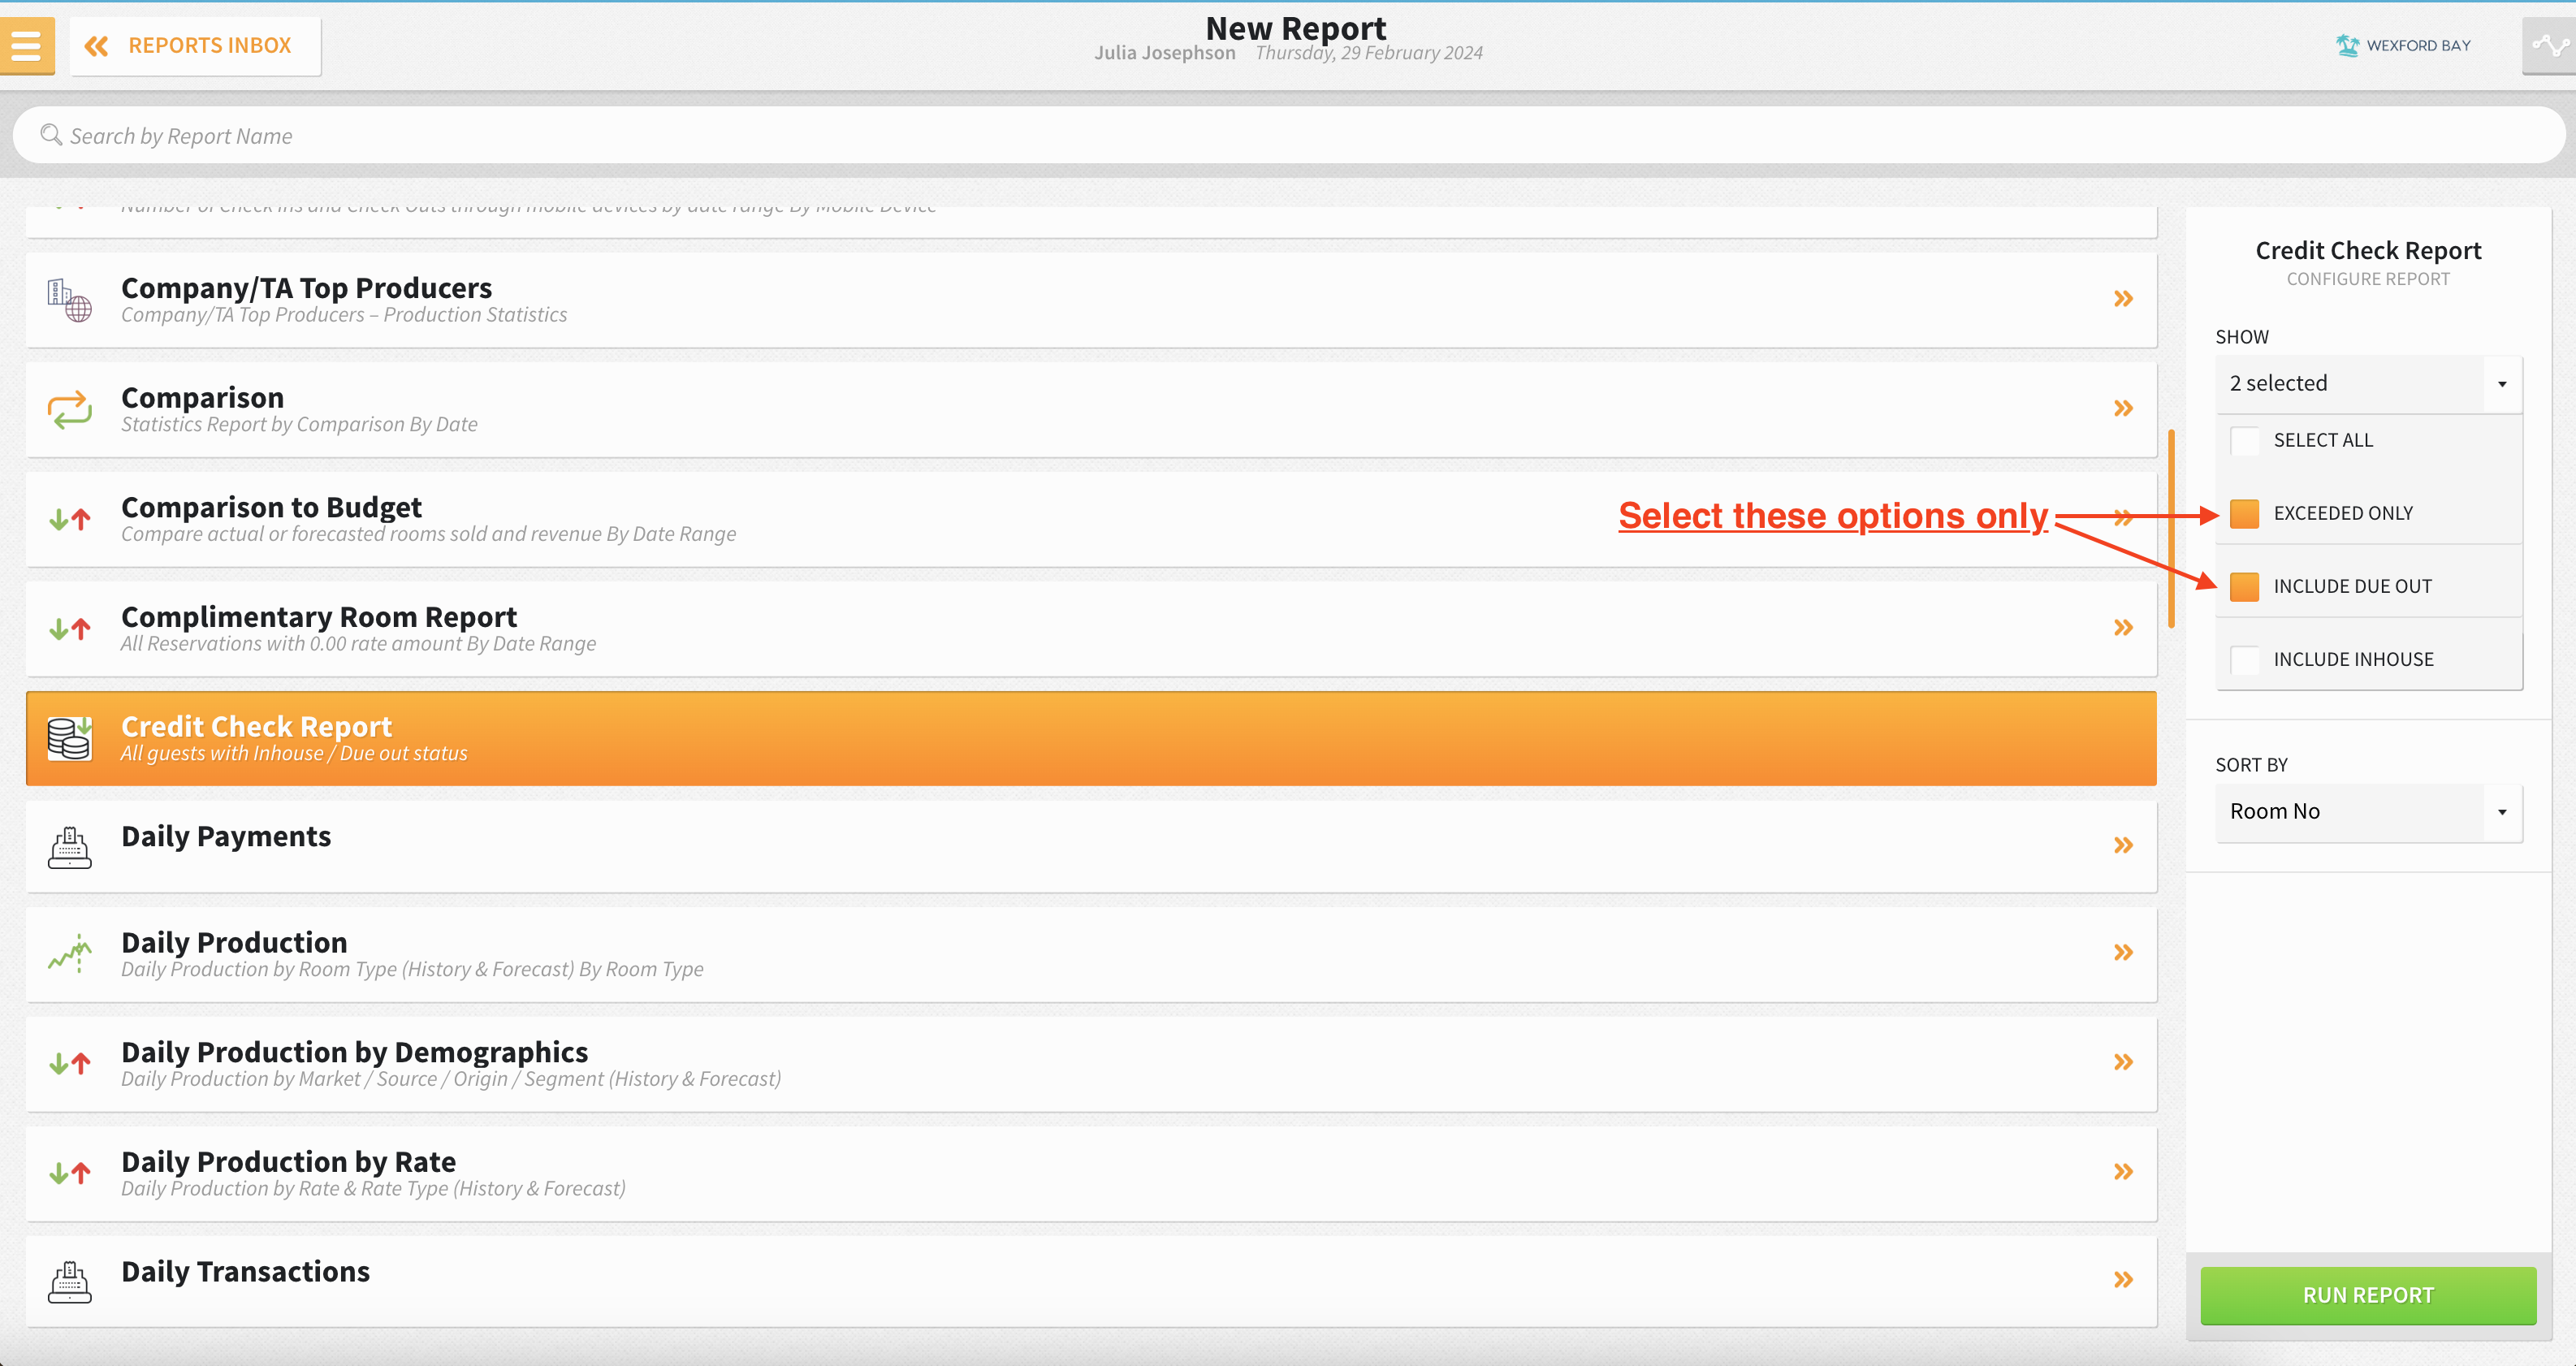Click the activity graph icon at top right

coord(2549,46)
